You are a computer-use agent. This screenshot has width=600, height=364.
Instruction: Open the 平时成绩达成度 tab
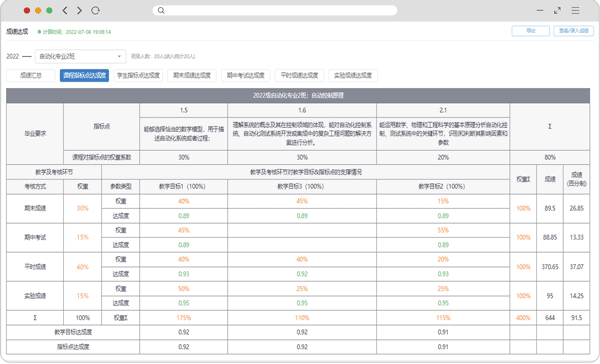299,75
